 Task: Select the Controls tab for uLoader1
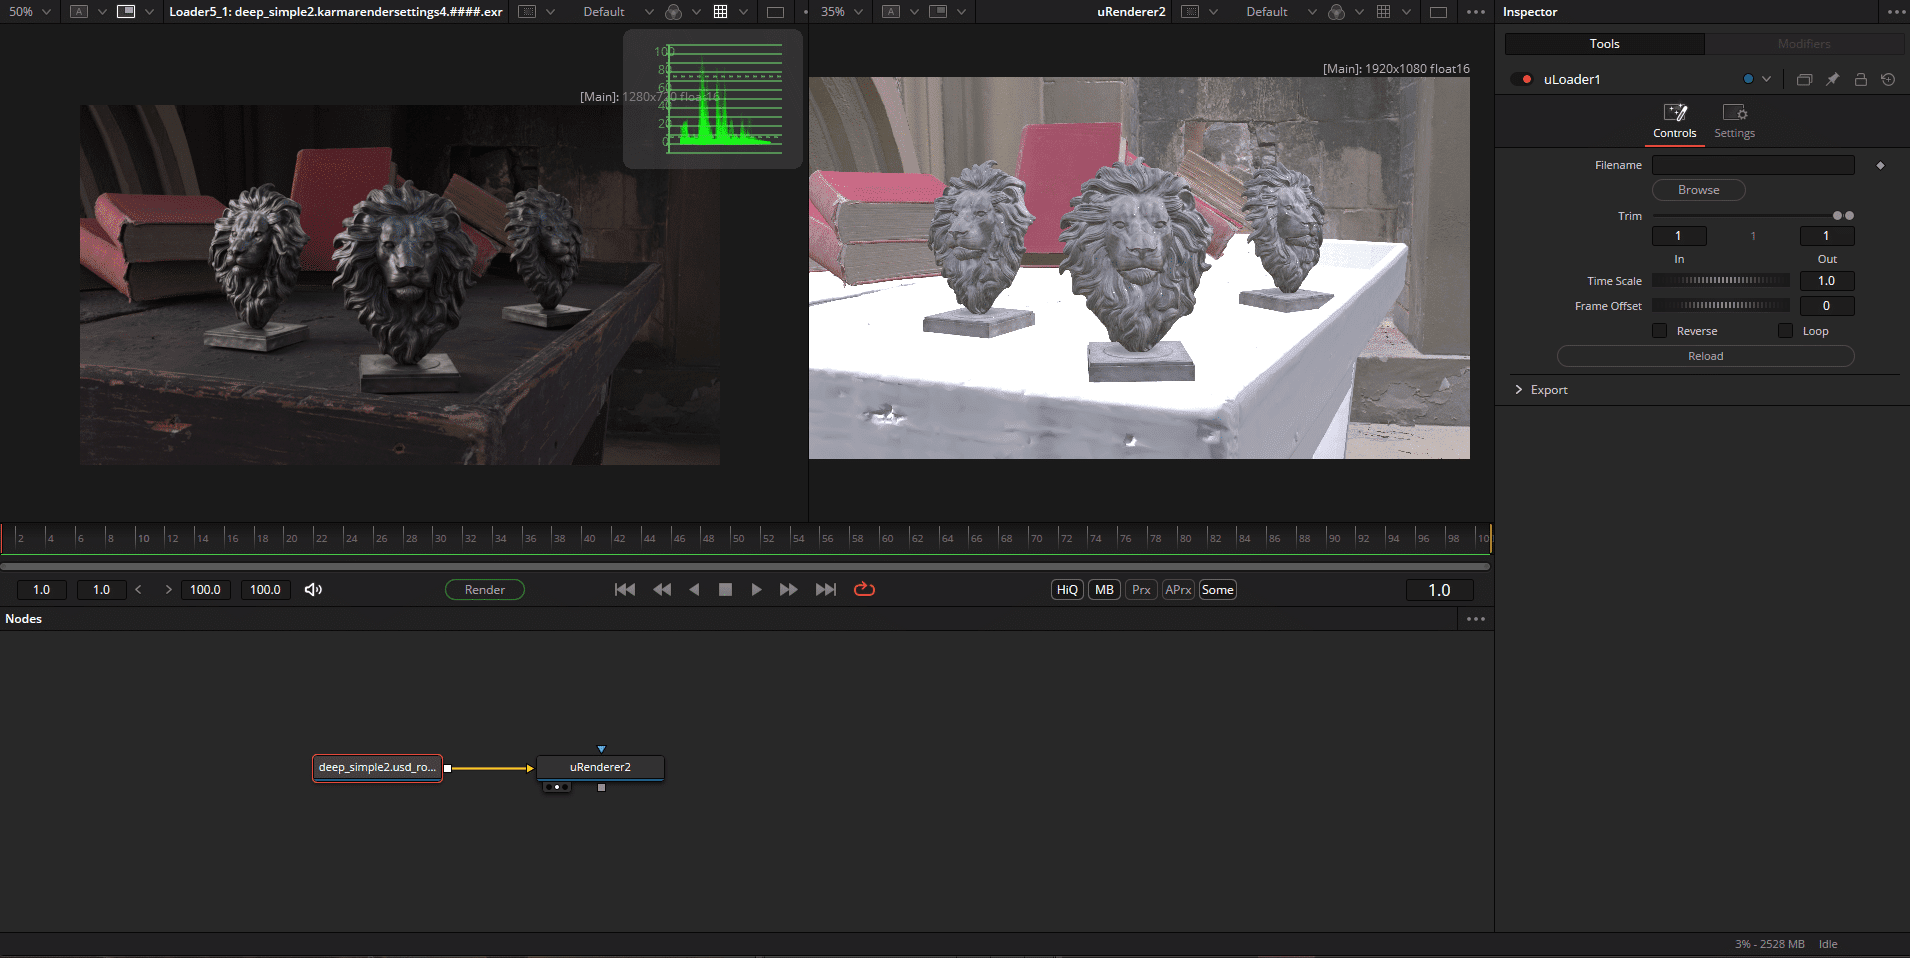[1675, 119]
